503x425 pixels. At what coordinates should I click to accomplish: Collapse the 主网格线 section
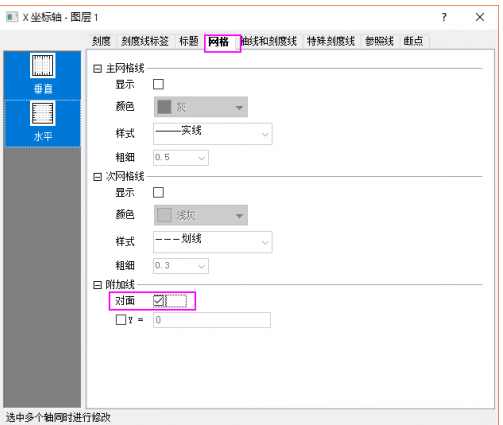(x=97, y=69)
